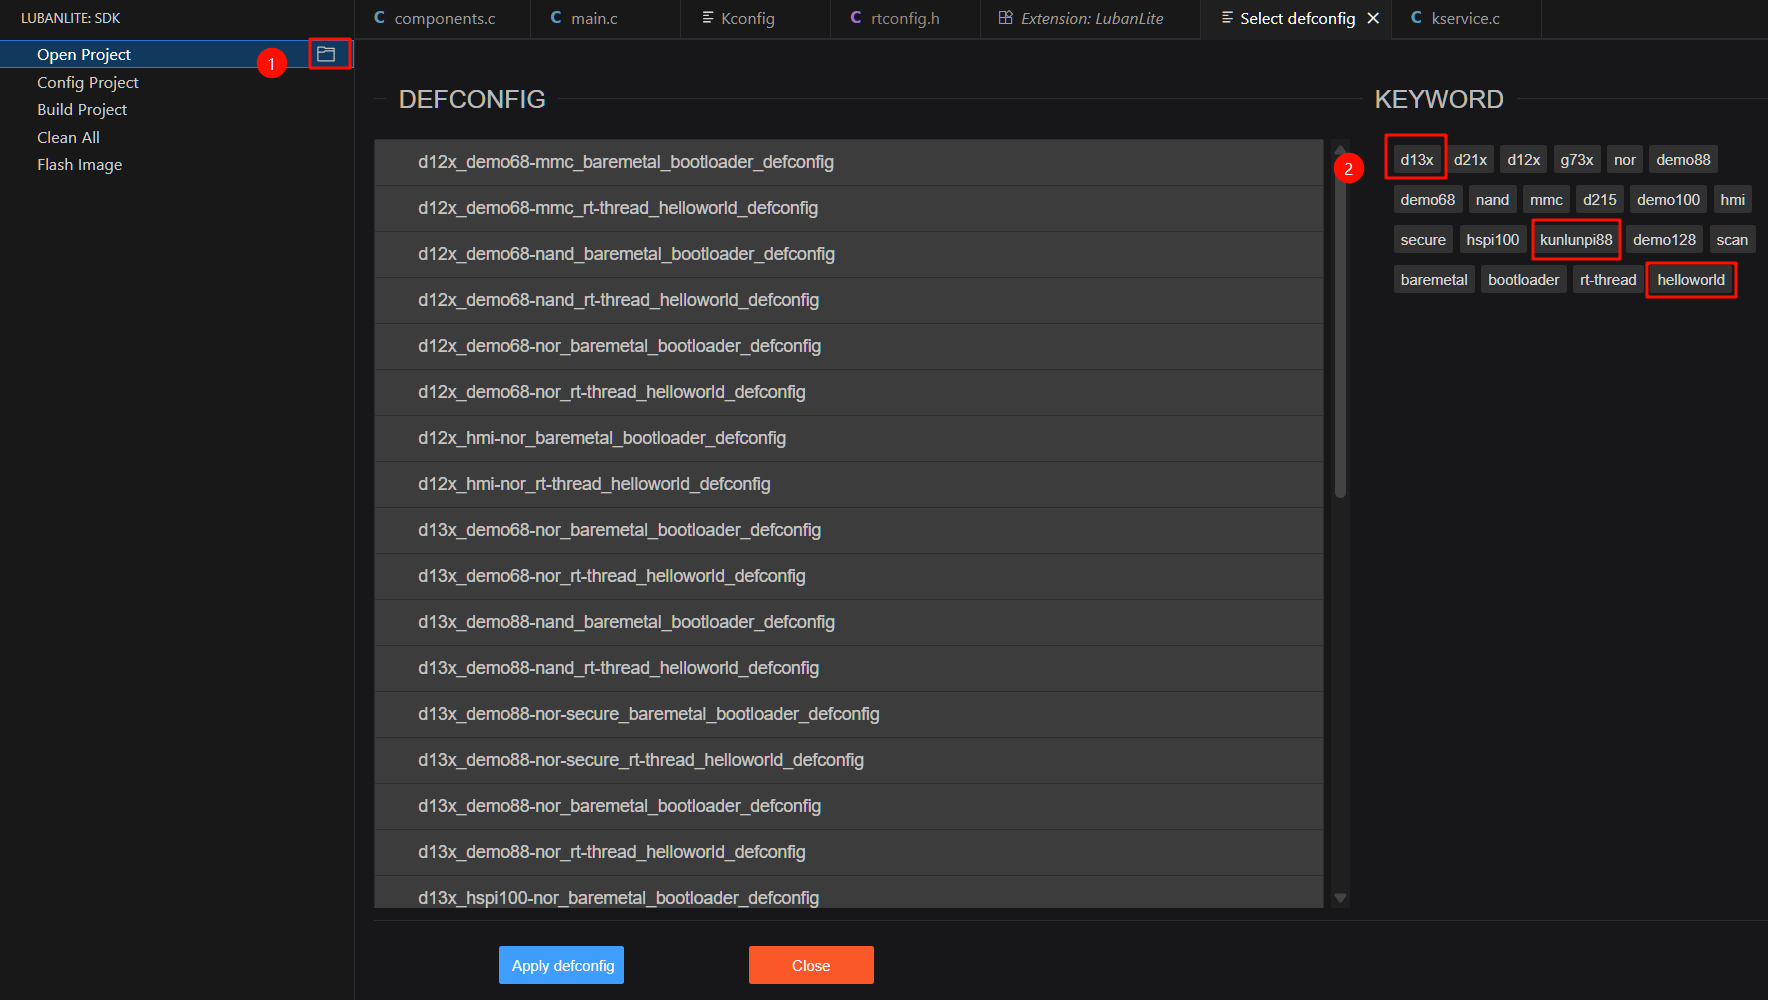Select the scan keyword tag
Viewport: 1768px width, 1000px height.
pos(1732,239)
